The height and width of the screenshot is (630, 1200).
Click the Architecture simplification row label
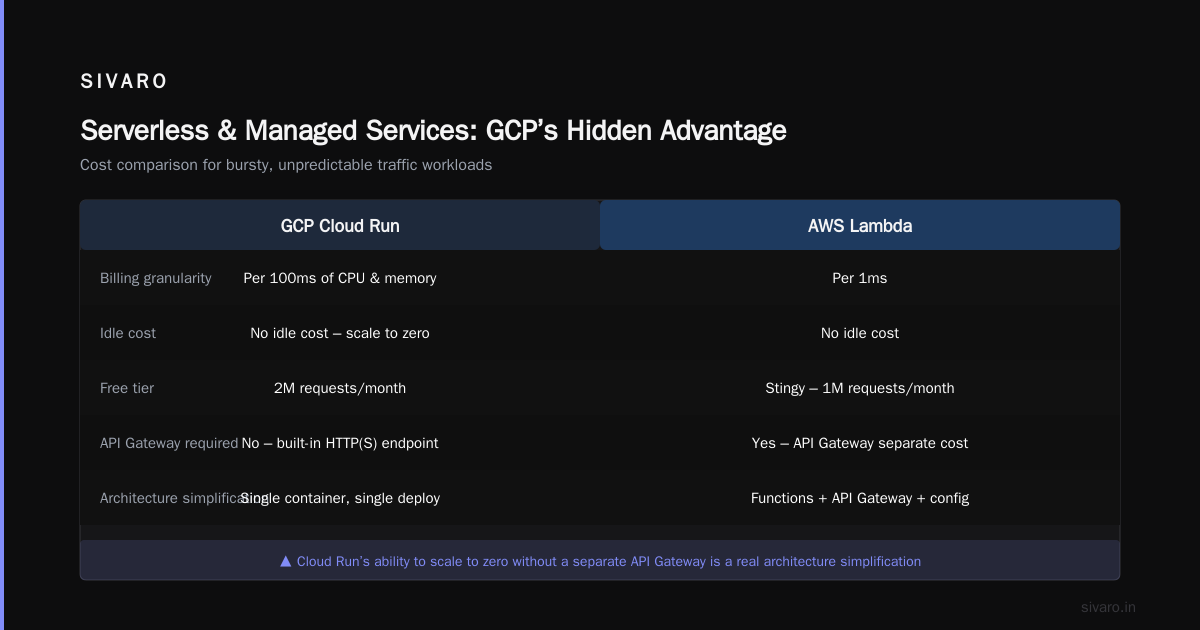pos(184,498)
